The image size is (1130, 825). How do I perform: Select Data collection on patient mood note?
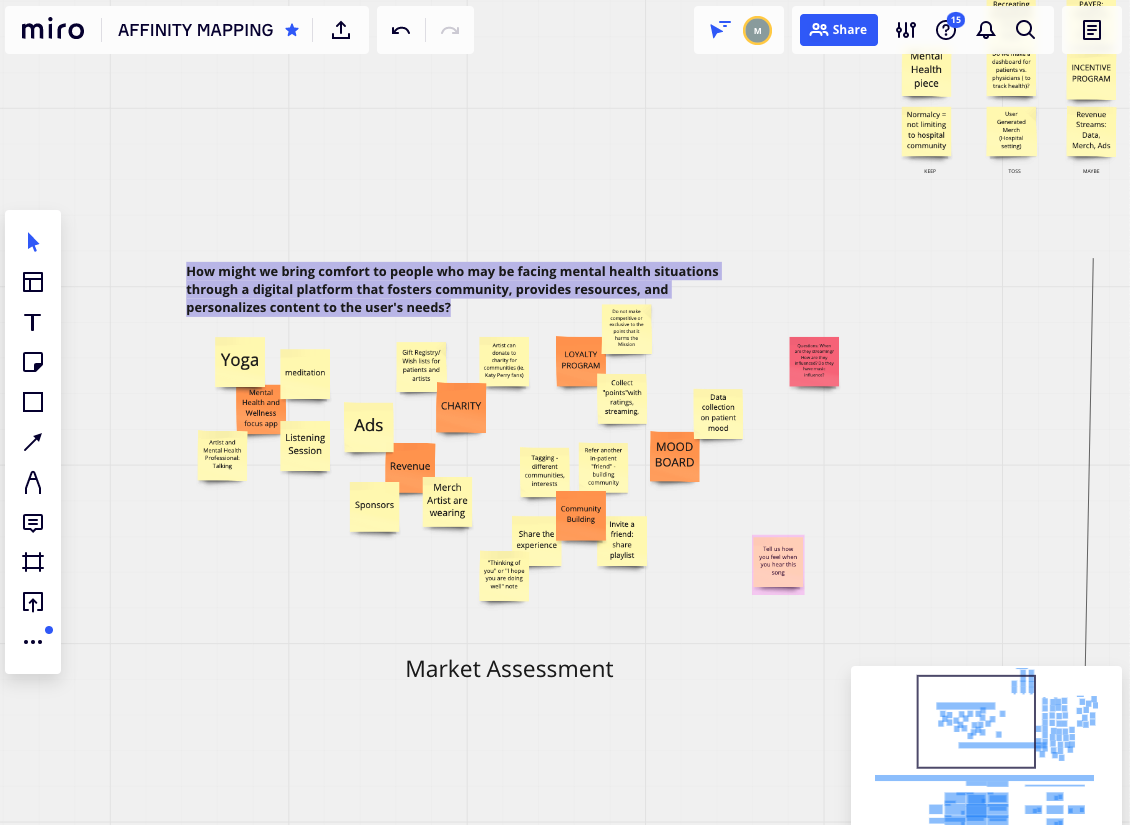pyautogui.click(x=718, y=414)
